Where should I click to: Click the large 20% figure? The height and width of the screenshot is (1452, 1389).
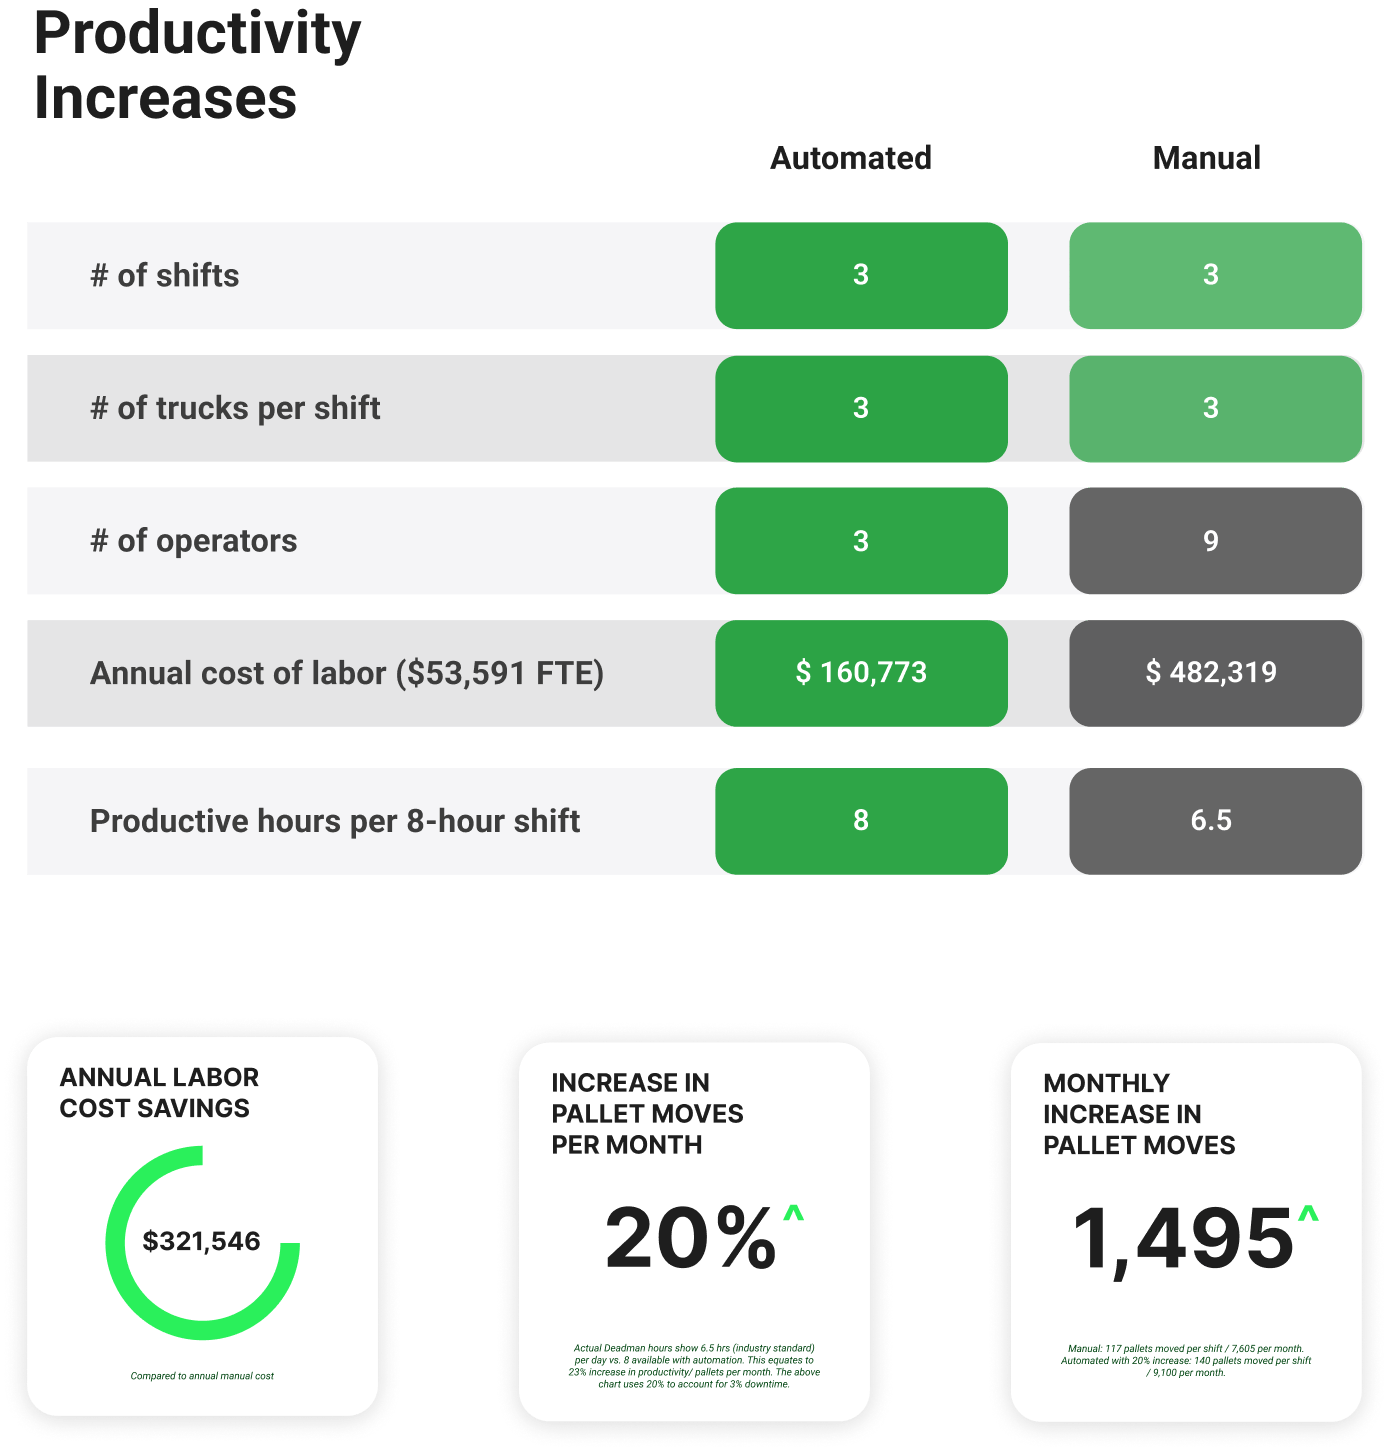pos(690,1238)
